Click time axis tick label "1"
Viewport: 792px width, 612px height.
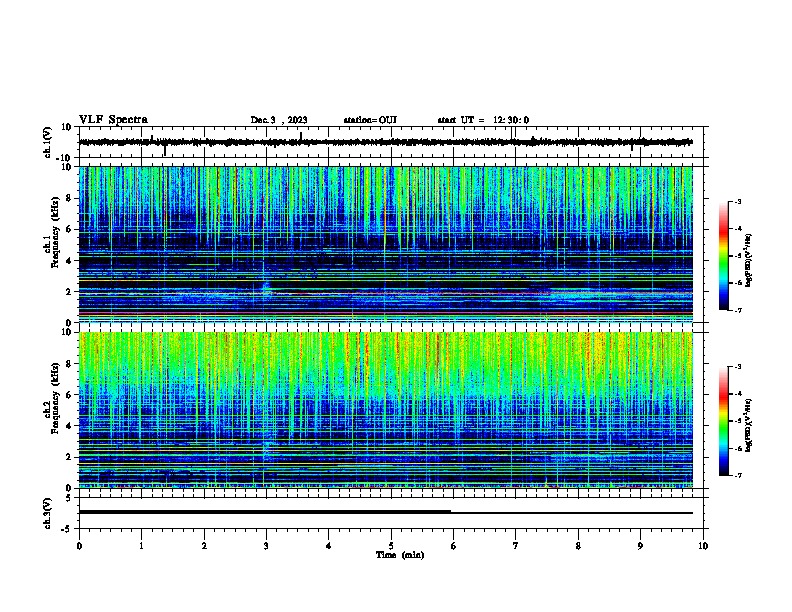pyautogui.click(x=141, y=546)
